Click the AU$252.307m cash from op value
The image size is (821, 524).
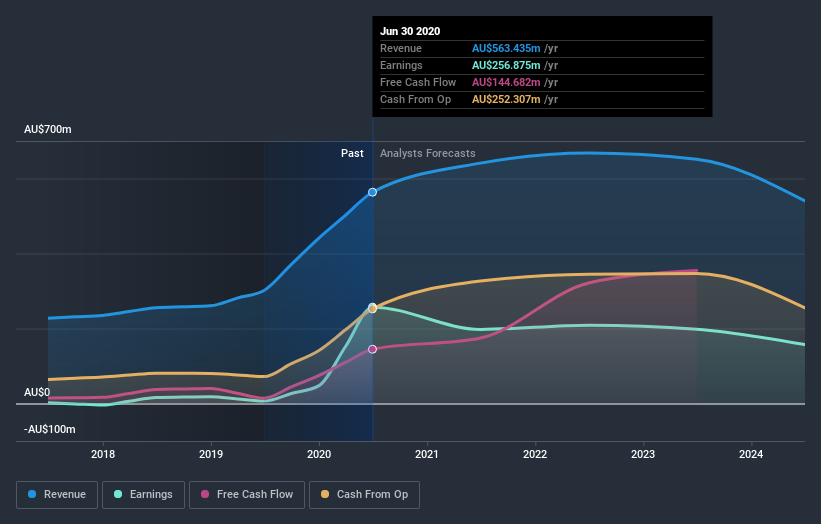coord(506,99)
